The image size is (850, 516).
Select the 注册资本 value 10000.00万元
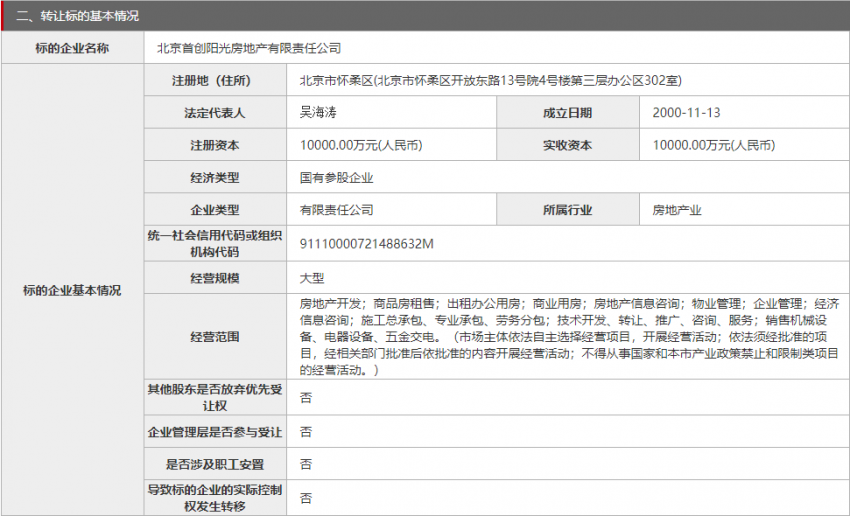361,145
